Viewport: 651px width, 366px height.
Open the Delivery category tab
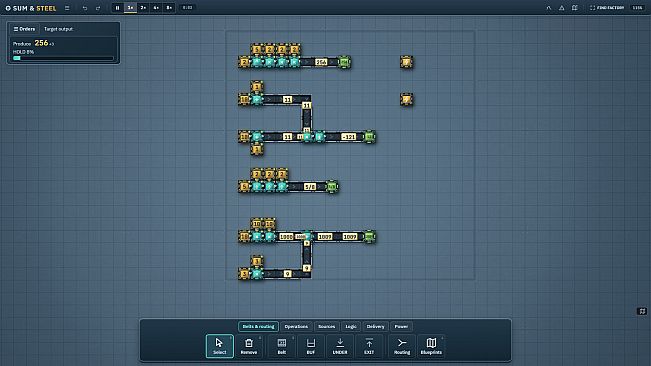click(x=375, y=327)
